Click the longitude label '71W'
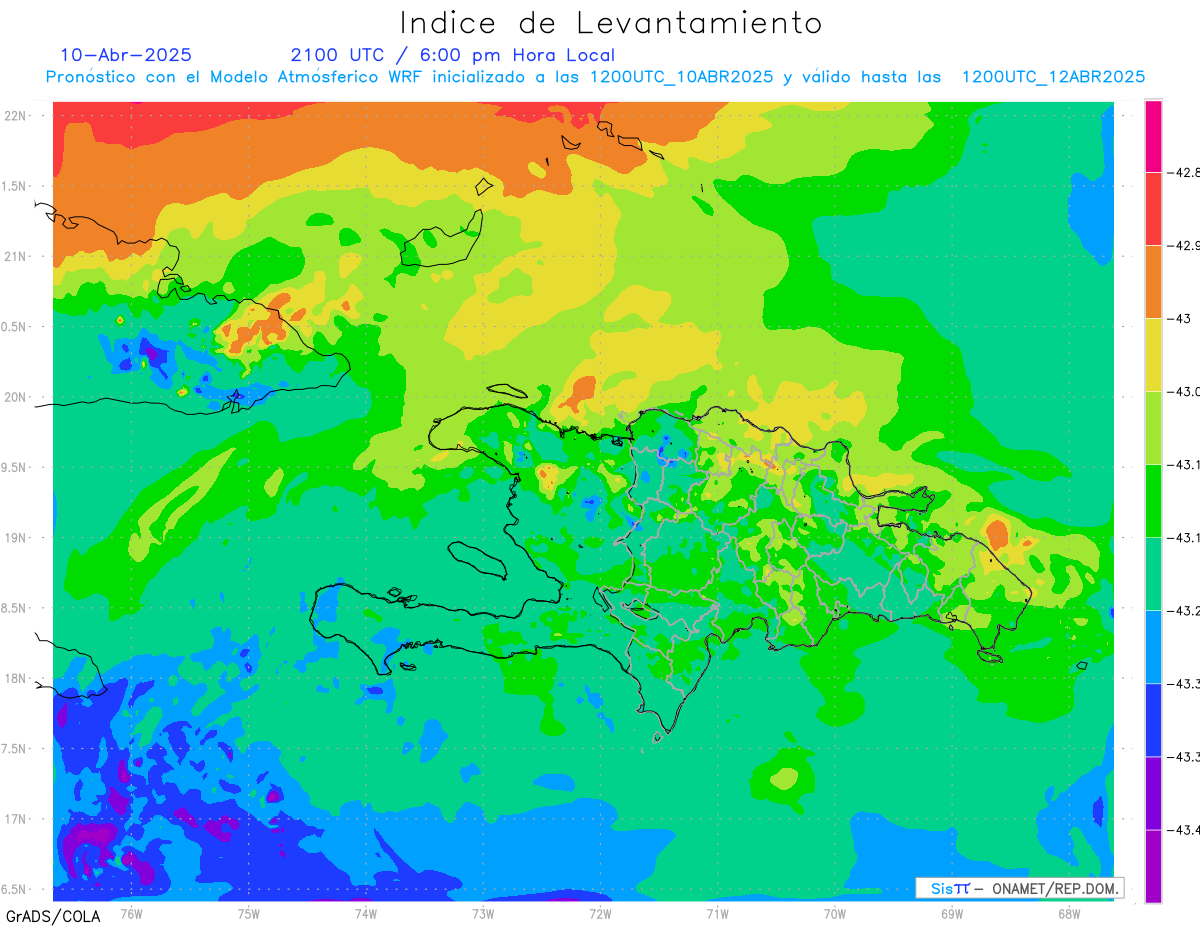 [717, 913]
